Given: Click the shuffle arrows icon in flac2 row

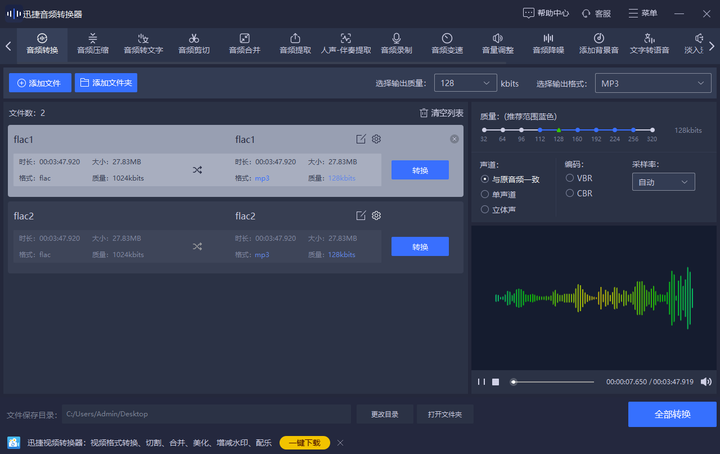Looking at the screenshot, I should [x=197, y=247].
